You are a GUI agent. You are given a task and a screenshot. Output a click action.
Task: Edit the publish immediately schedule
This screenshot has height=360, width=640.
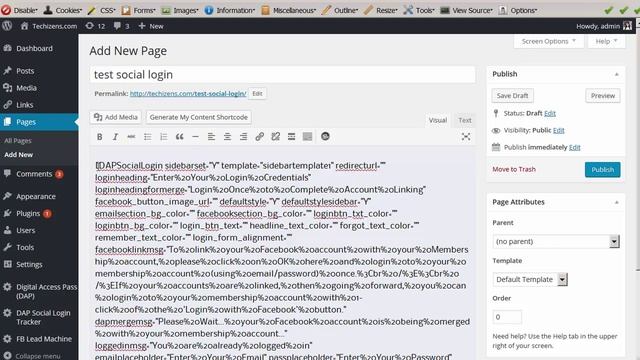point(575,147)
